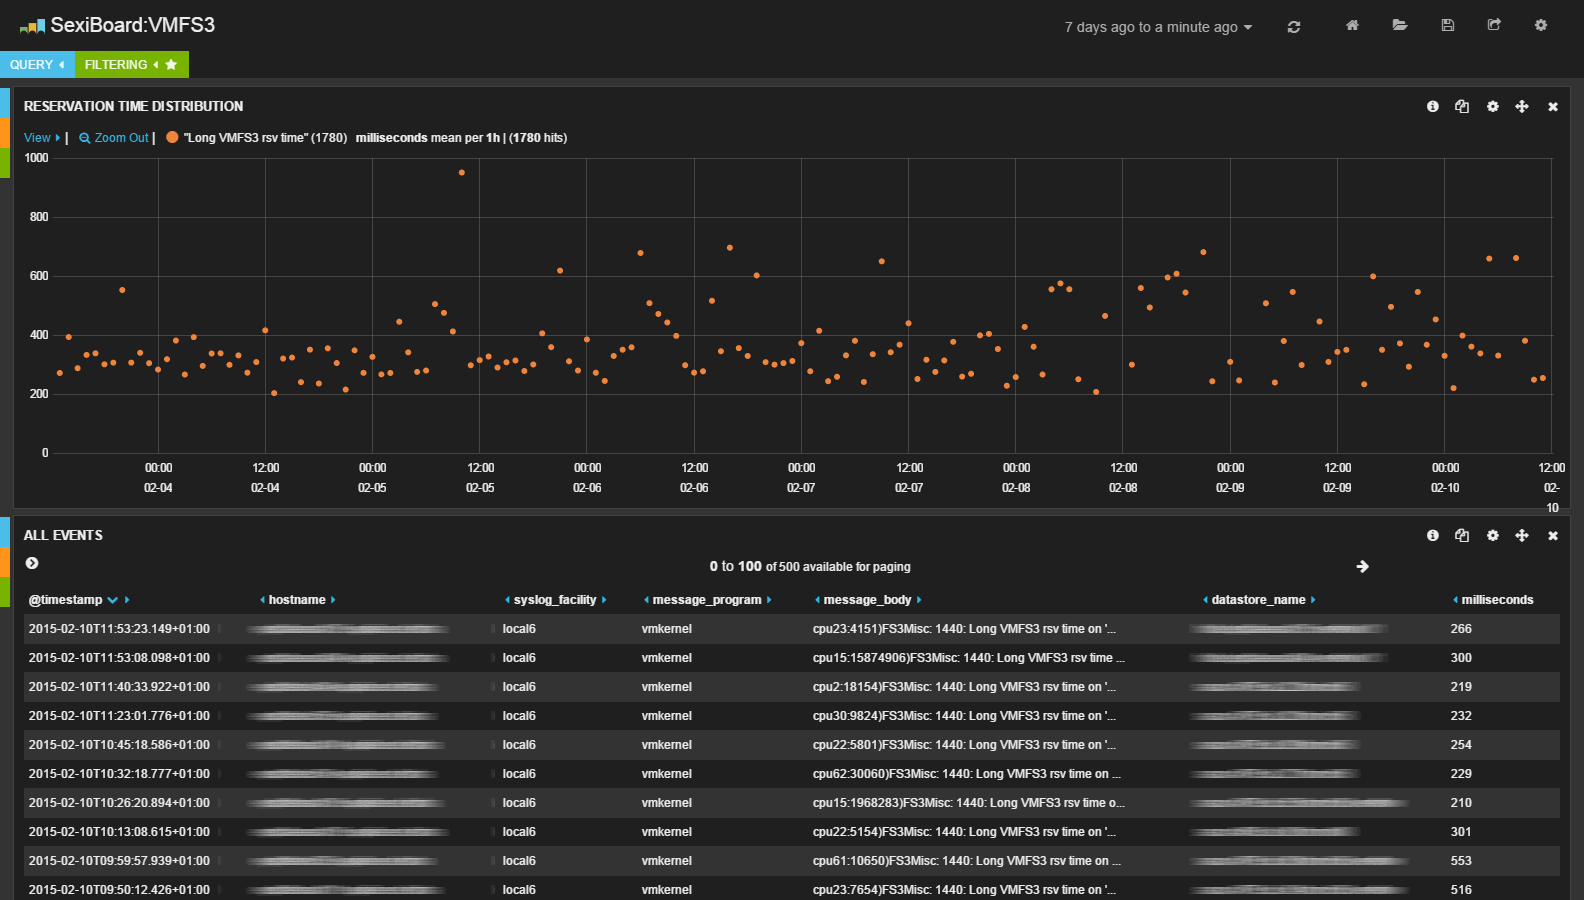Remove the Reservation Time Distribution panel
The image size is (1584, 900).
coord(1553,107)
